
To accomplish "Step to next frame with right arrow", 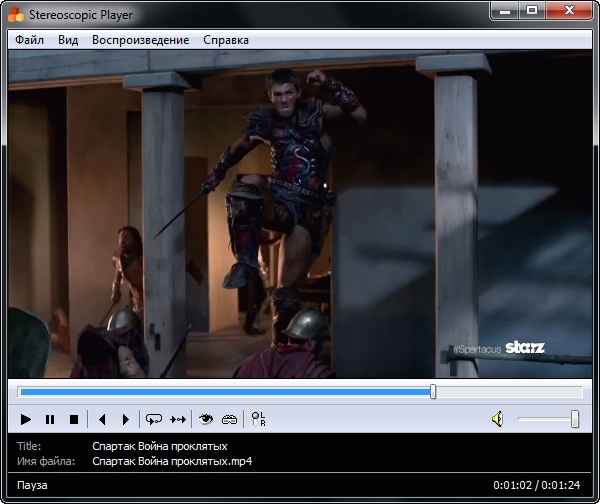I will [125, 420].
